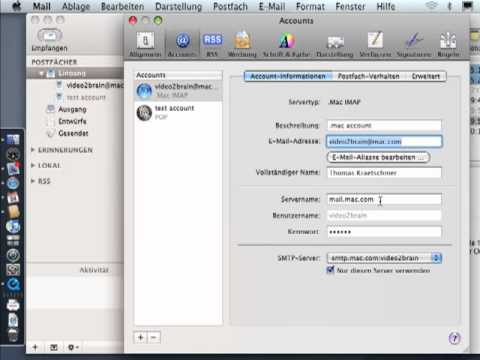480x360 pixels.
Task: Click the Bluetooth status icon in menu bar
Action: (450, 6)
